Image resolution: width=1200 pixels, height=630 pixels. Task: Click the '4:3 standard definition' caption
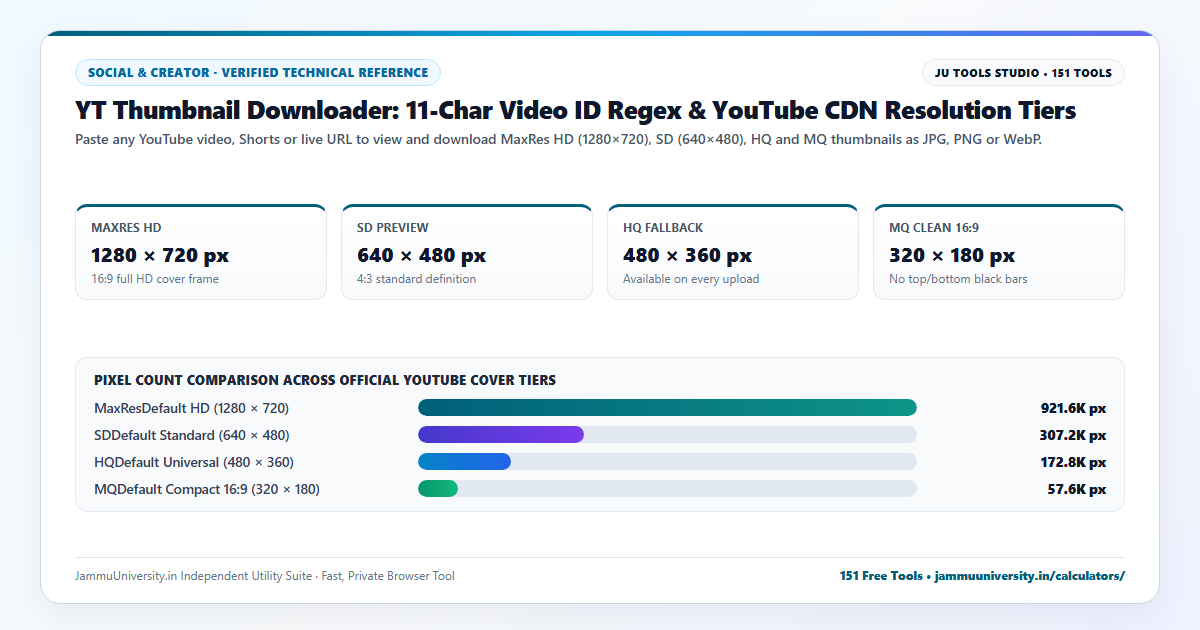(416, 279)
